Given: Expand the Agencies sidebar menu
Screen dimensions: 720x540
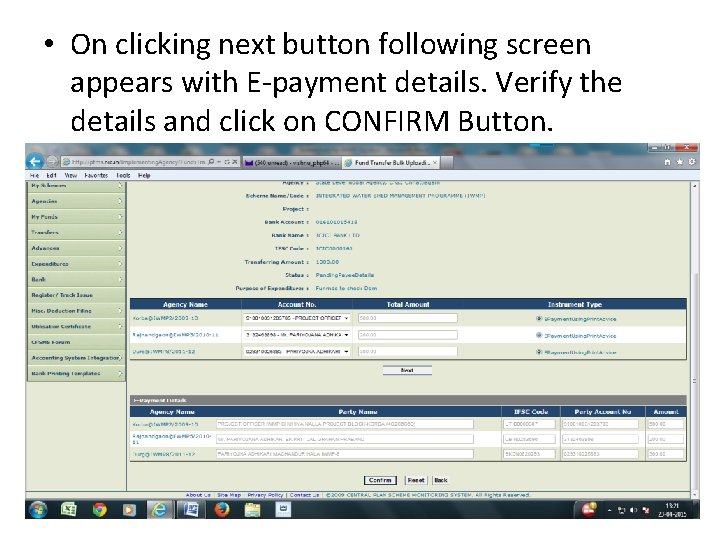Looking at the screenshot, I should point(76,201).
